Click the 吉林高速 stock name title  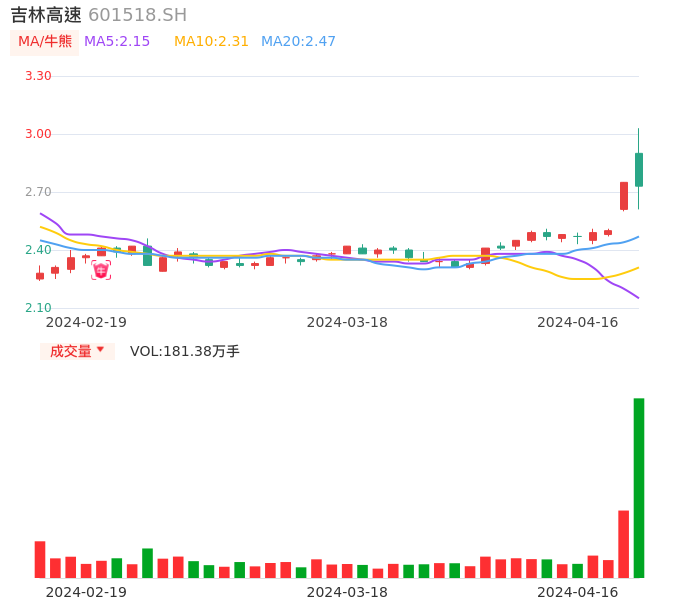tap(46, 15)
